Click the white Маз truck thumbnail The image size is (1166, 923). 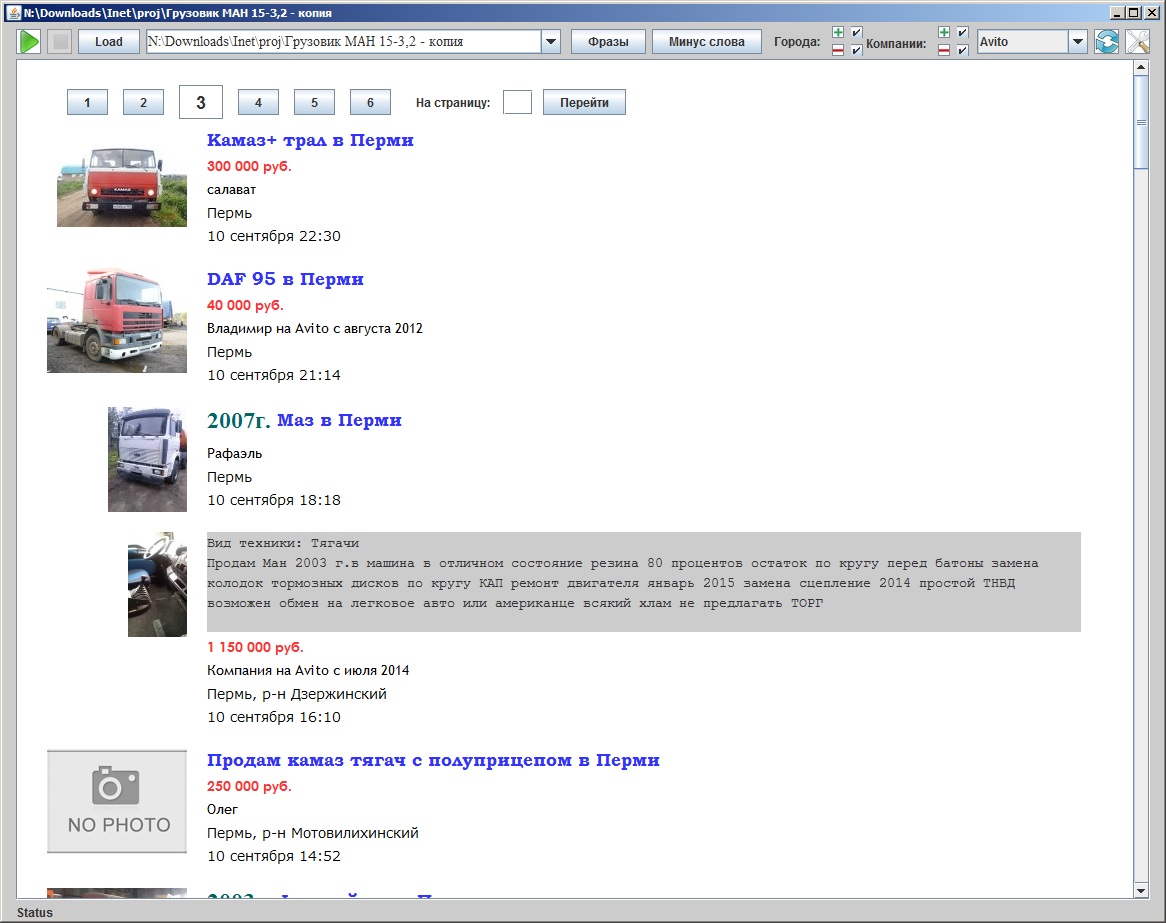147,459
